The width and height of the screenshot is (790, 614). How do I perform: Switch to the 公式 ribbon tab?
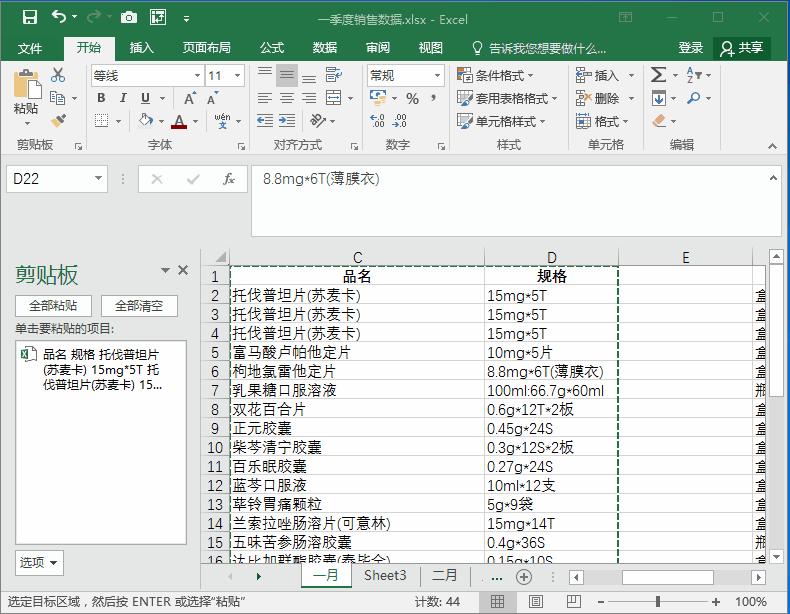[272, 48]
